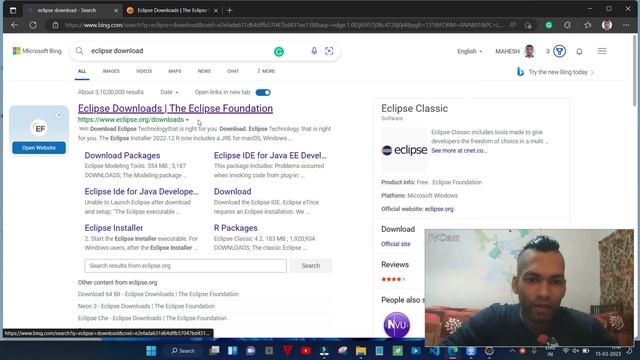
Task: Open the Windows Start menu
Action: tap(151, 351)
